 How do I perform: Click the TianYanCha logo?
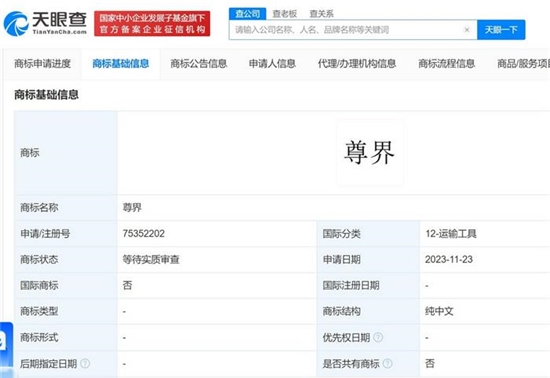[45, 23]
